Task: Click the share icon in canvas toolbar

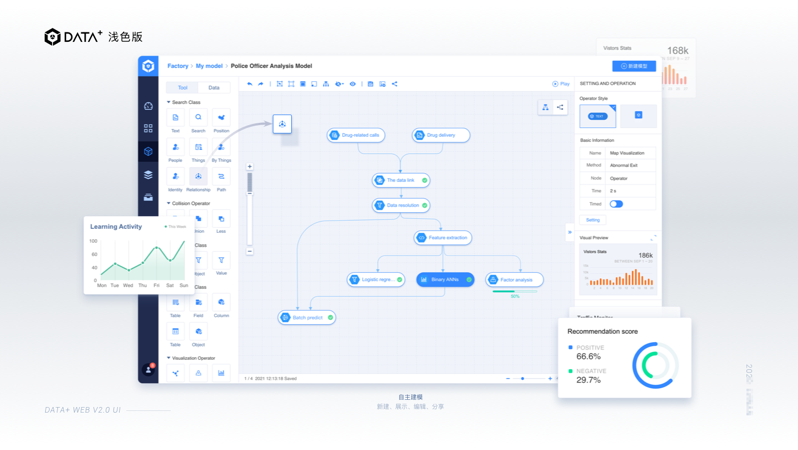Action: 394,84
